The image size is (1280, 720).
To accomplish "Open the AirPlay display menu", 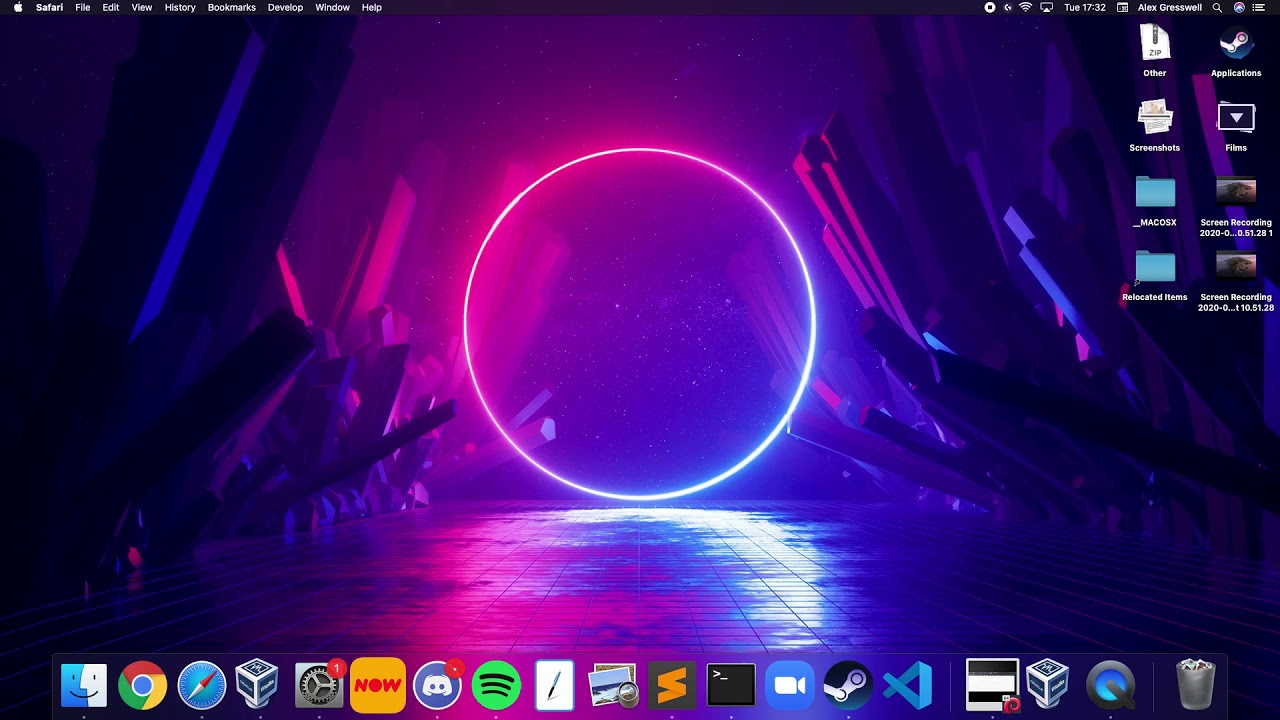I will [1047, 7].
